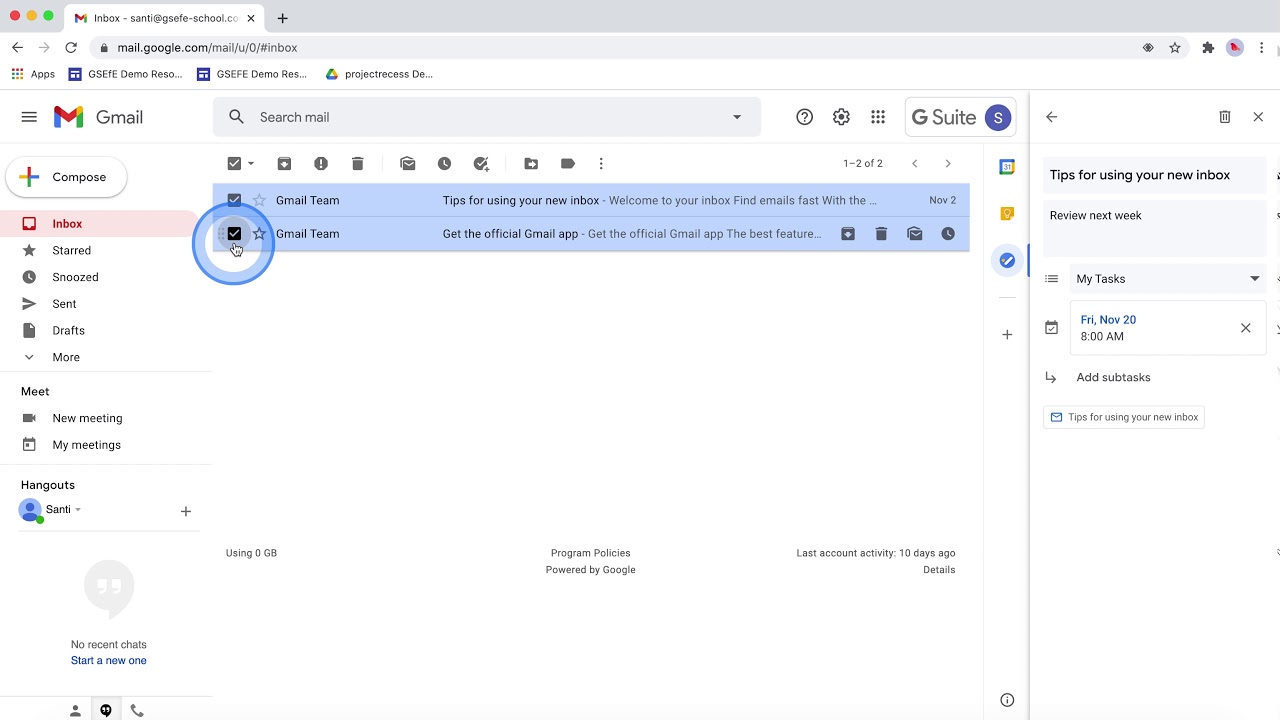Click the Tasks side panel icon
1280x720 pixels.
pyautogui.click(x=1007, y=261)
